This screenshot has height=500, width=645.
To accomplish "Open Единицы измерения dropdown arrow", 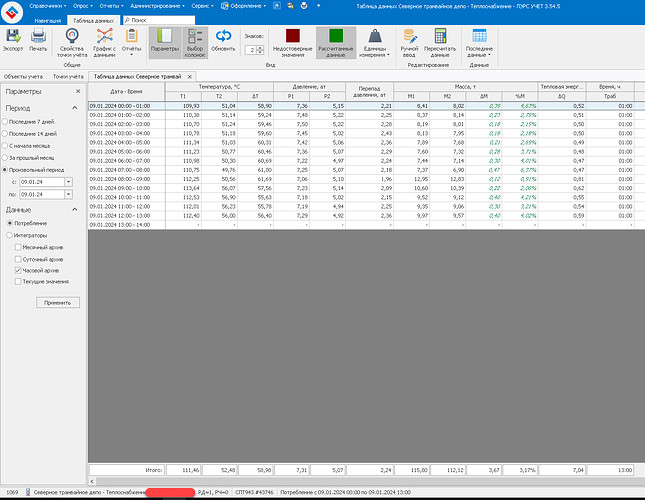I will [x=388, y=55].
